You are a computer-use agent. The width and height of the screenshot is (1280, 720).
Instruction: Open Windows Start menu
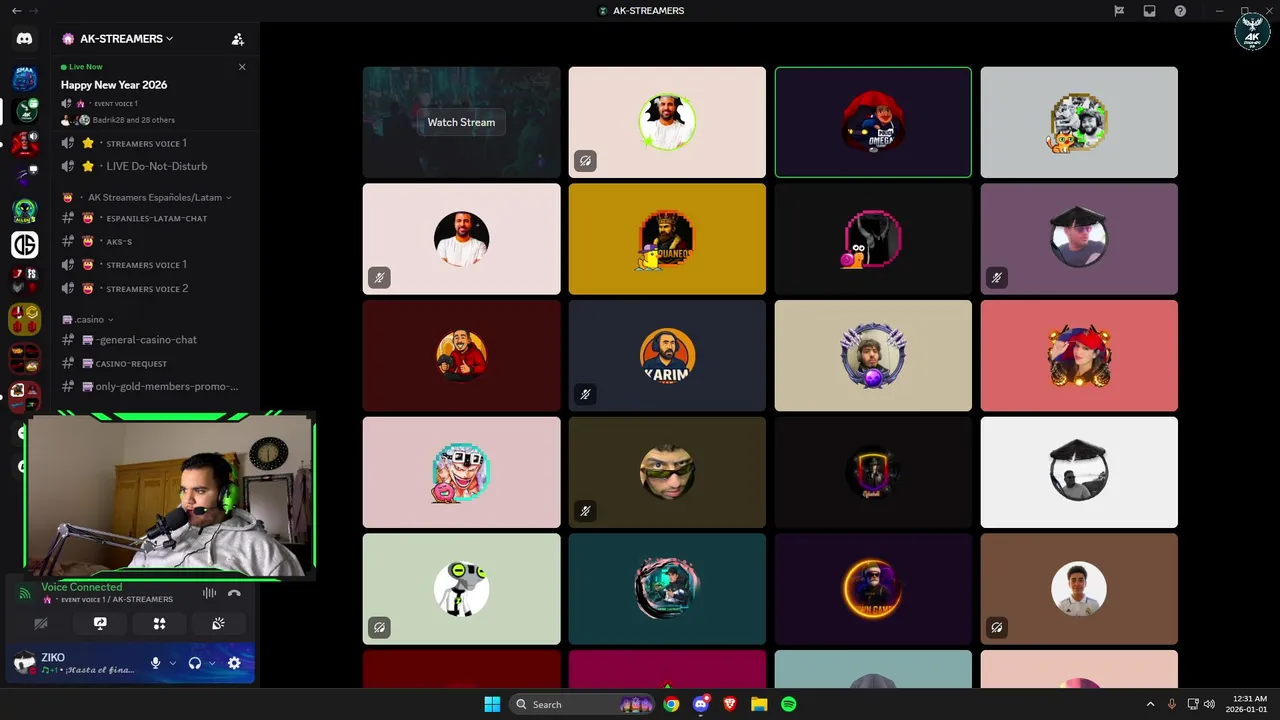(492, 704)
